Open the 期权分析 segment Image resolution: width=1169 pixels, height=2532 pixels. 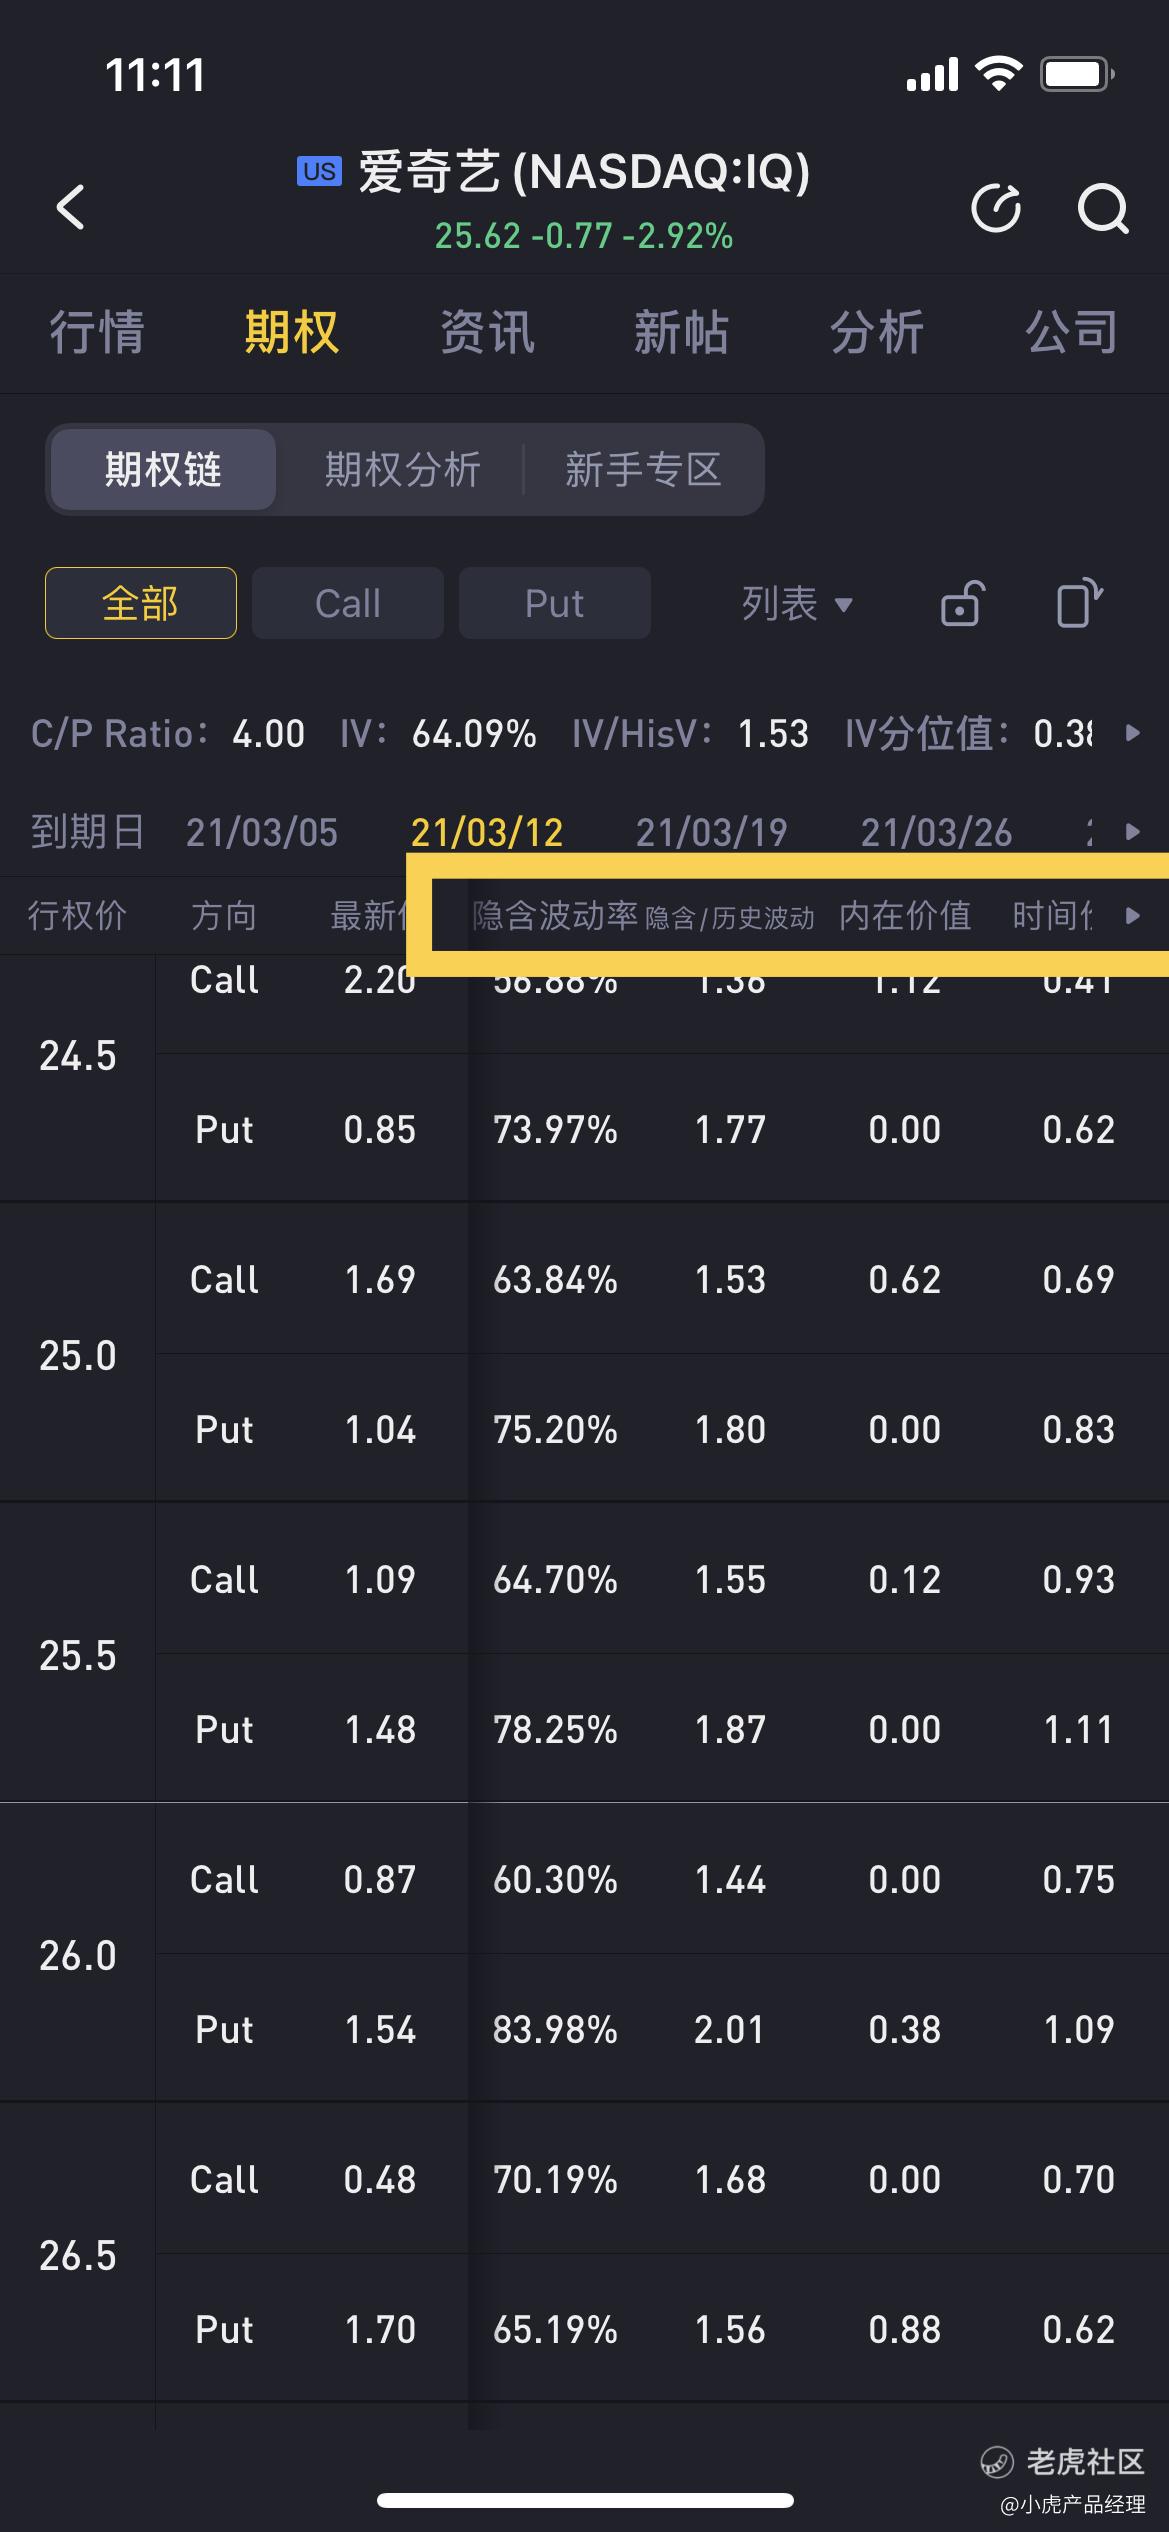(x=402, y=469)
